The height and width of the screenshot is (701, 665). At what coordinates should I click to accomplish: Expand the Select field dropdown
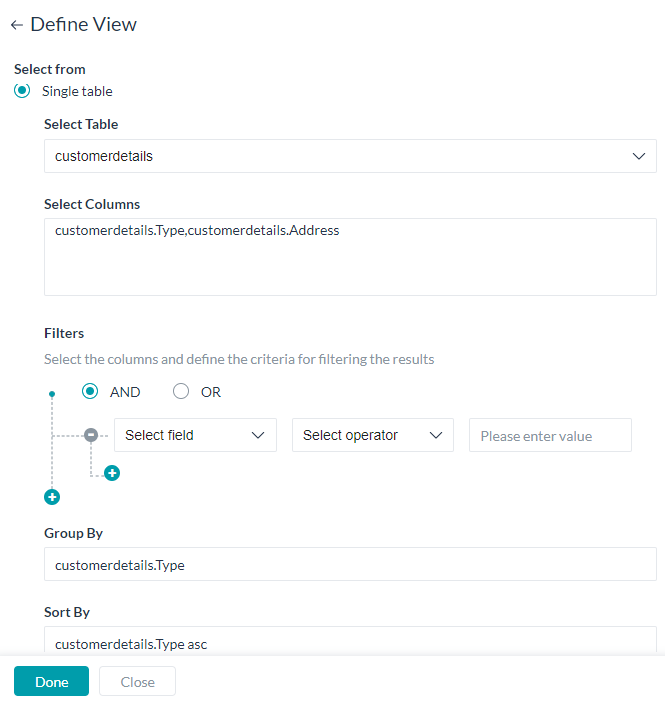[x=195, y=435]
